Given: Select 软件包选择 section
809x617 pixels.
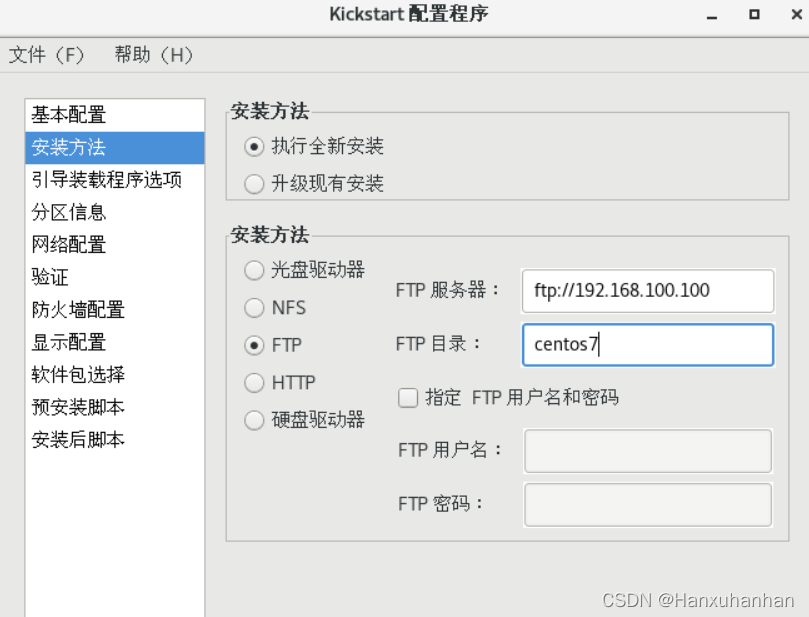Looking at the screenshot, I should (78, 375).
